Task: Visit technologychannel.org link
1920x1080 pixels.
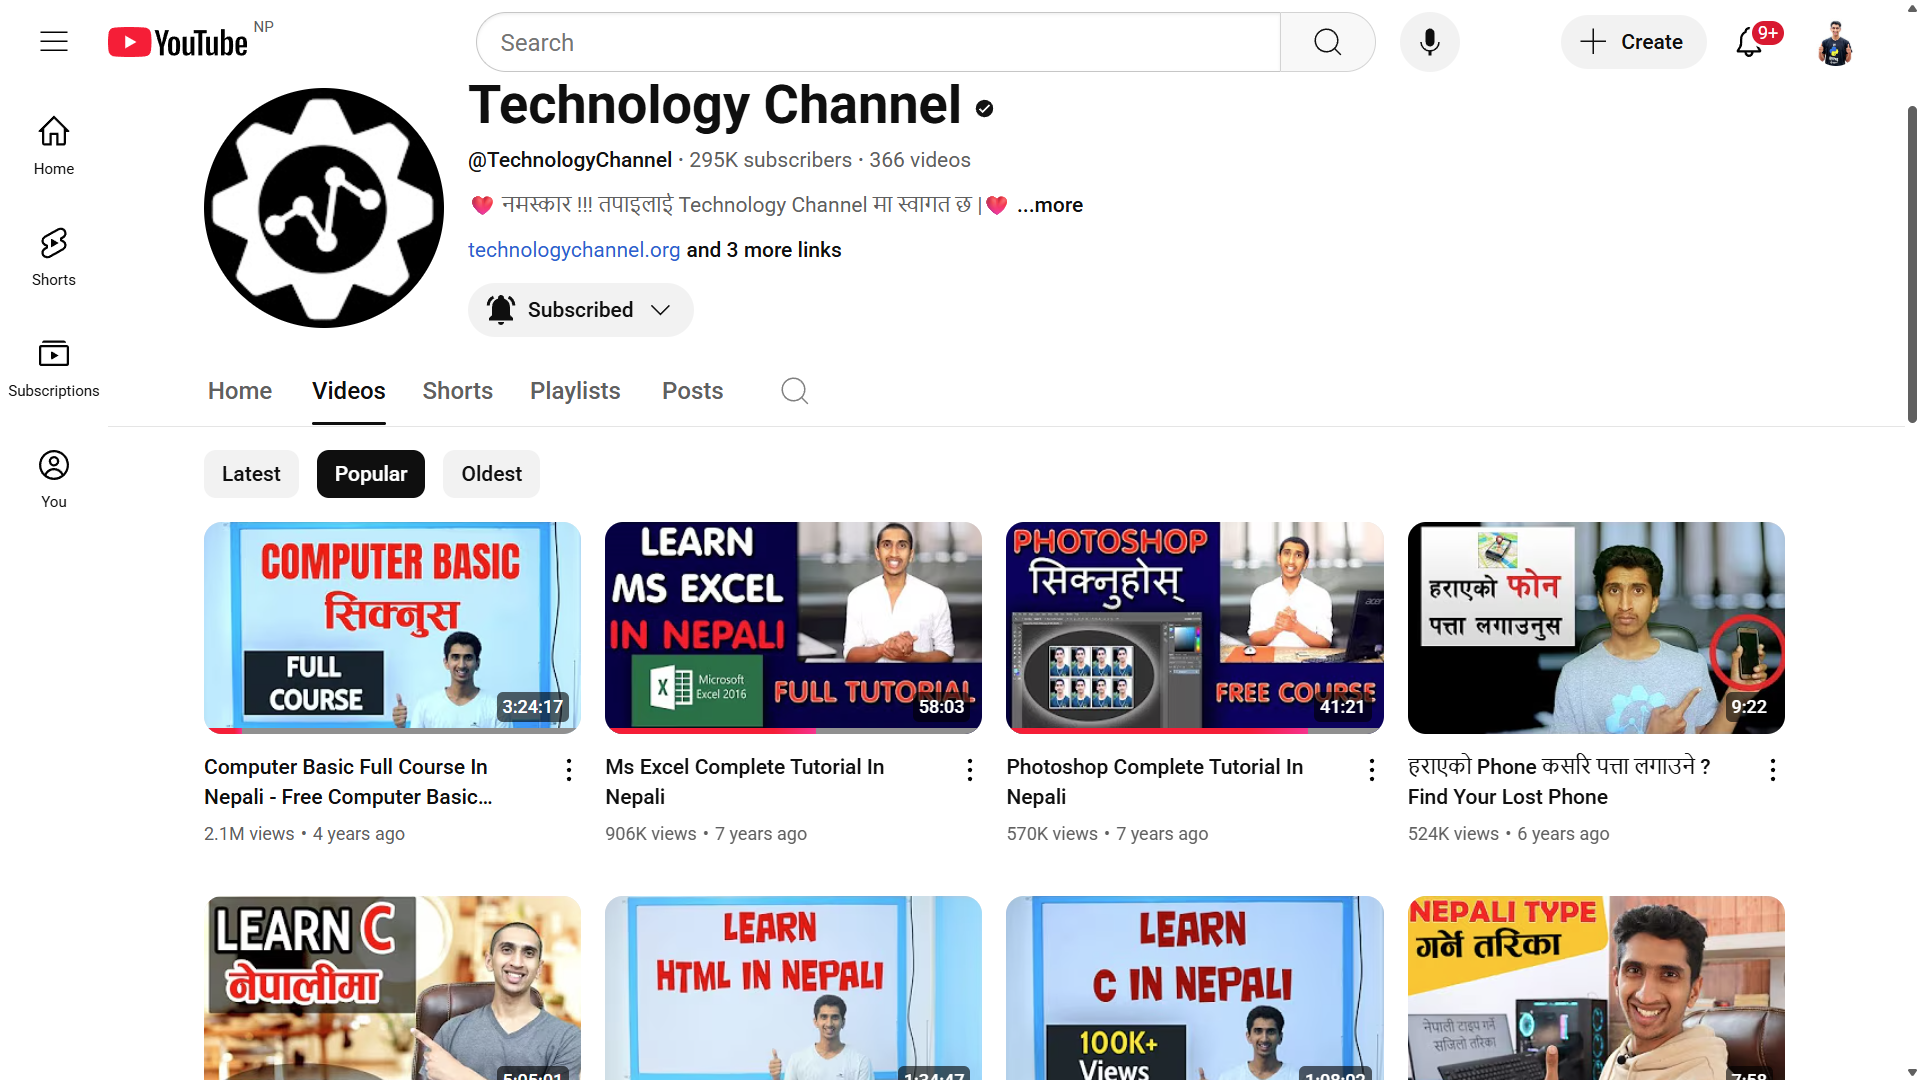Action: [573, 250]
